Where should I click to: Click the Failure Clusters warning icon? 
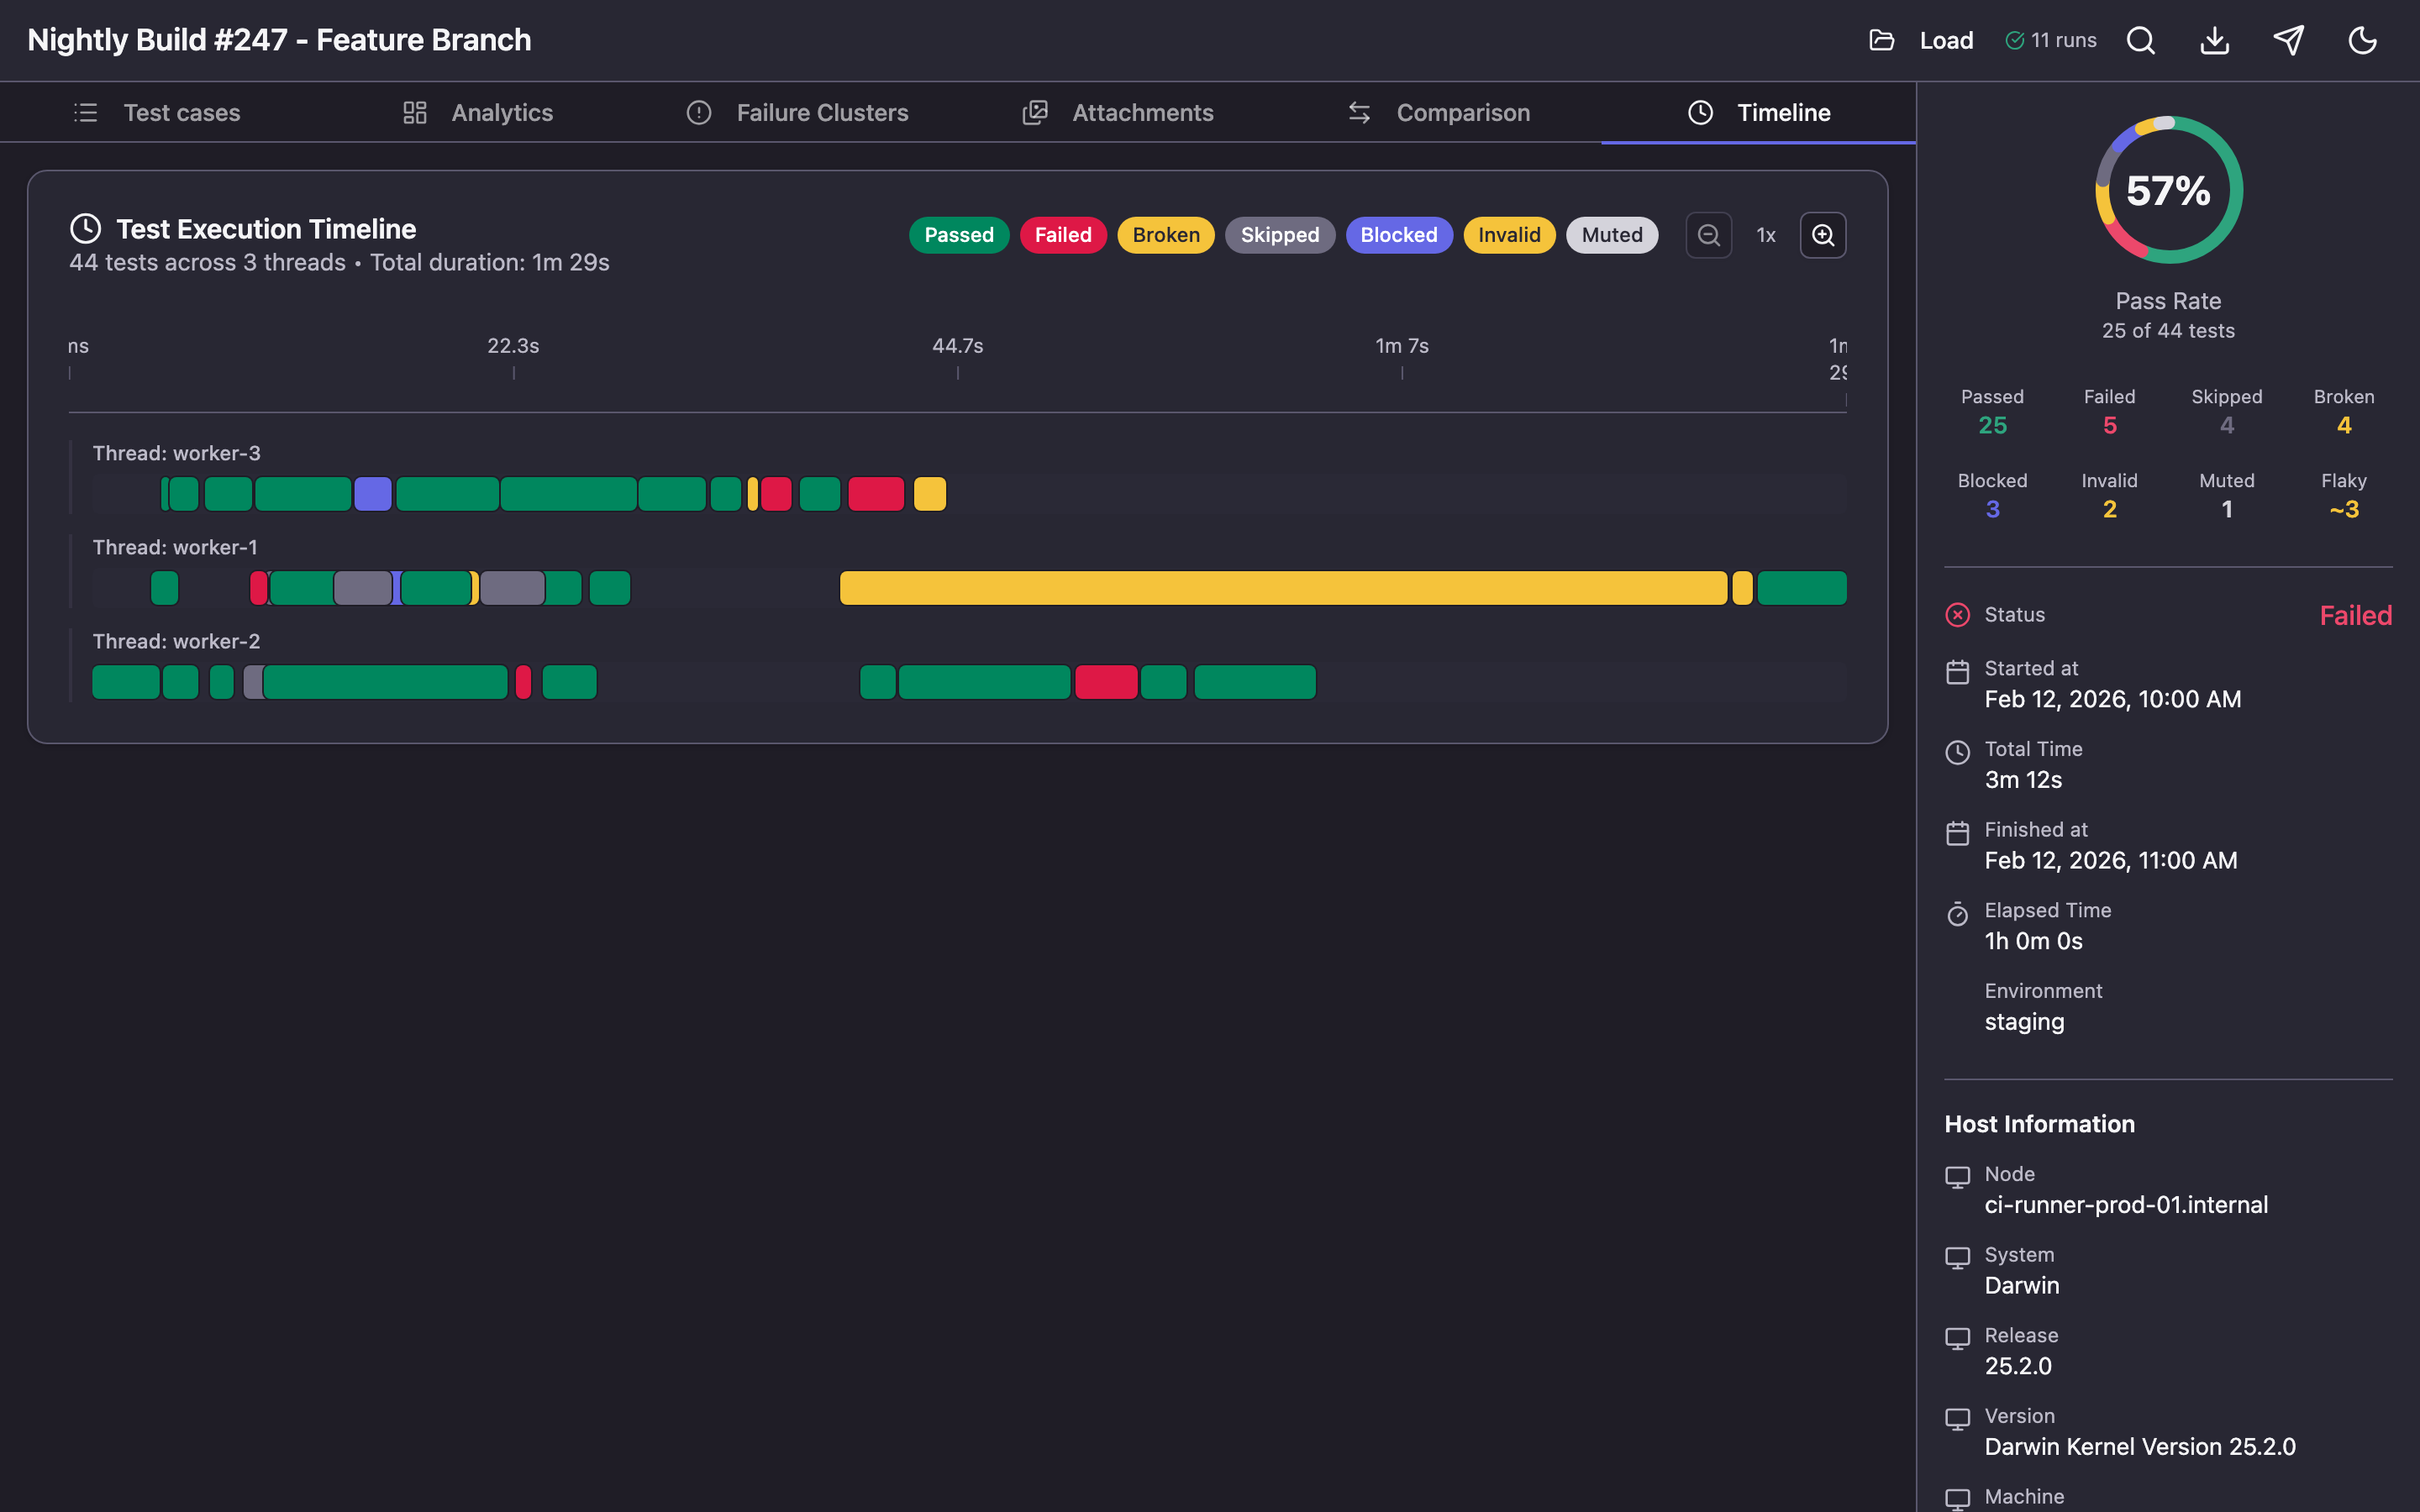pos(698,112)
